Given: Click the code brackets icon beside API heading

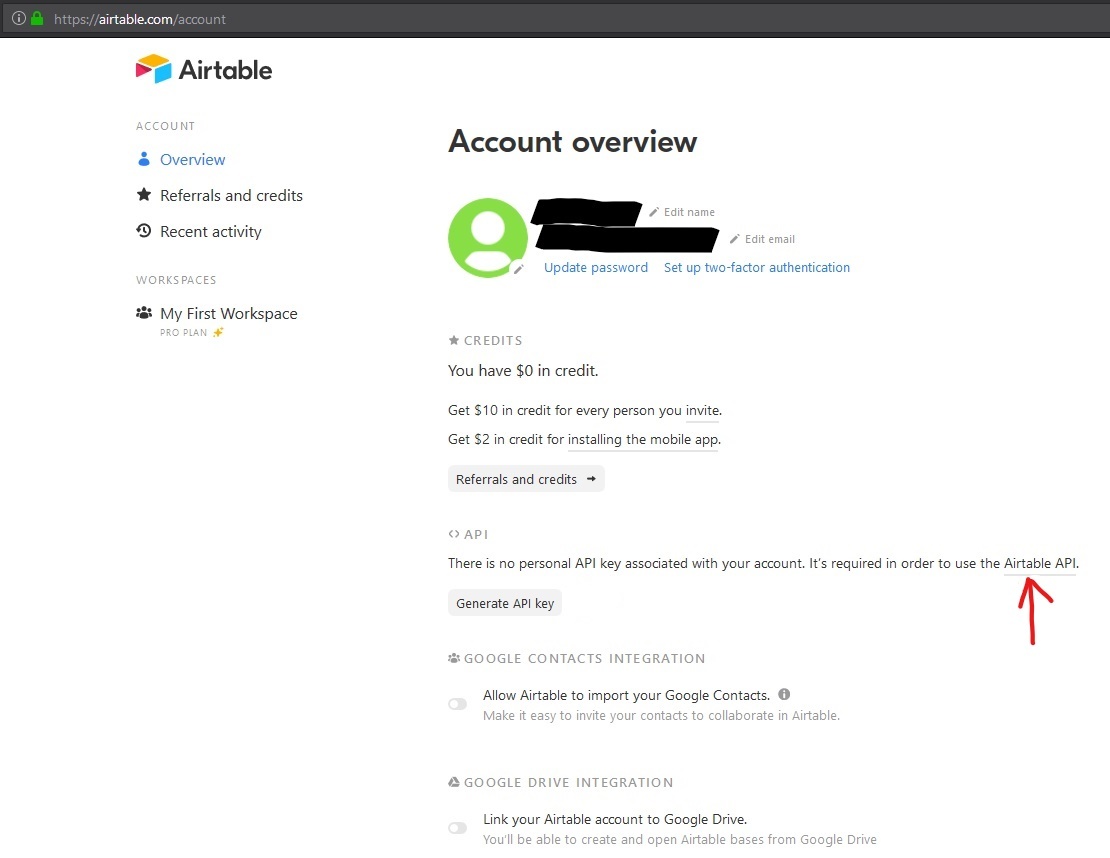Looking at the screenshot, I should point(452,534).
